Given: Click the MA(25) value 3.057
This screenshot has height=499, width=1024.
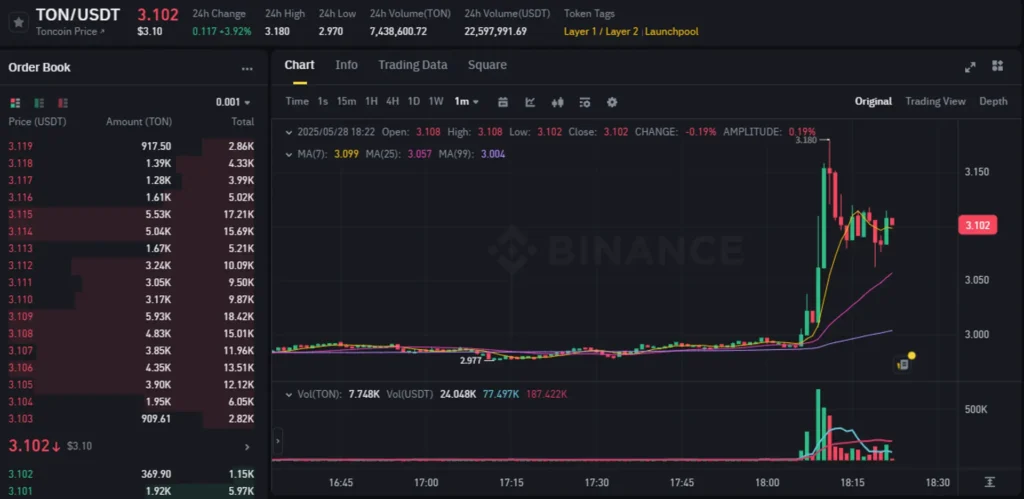Looking at the screenshot, I should pos(419,154).
